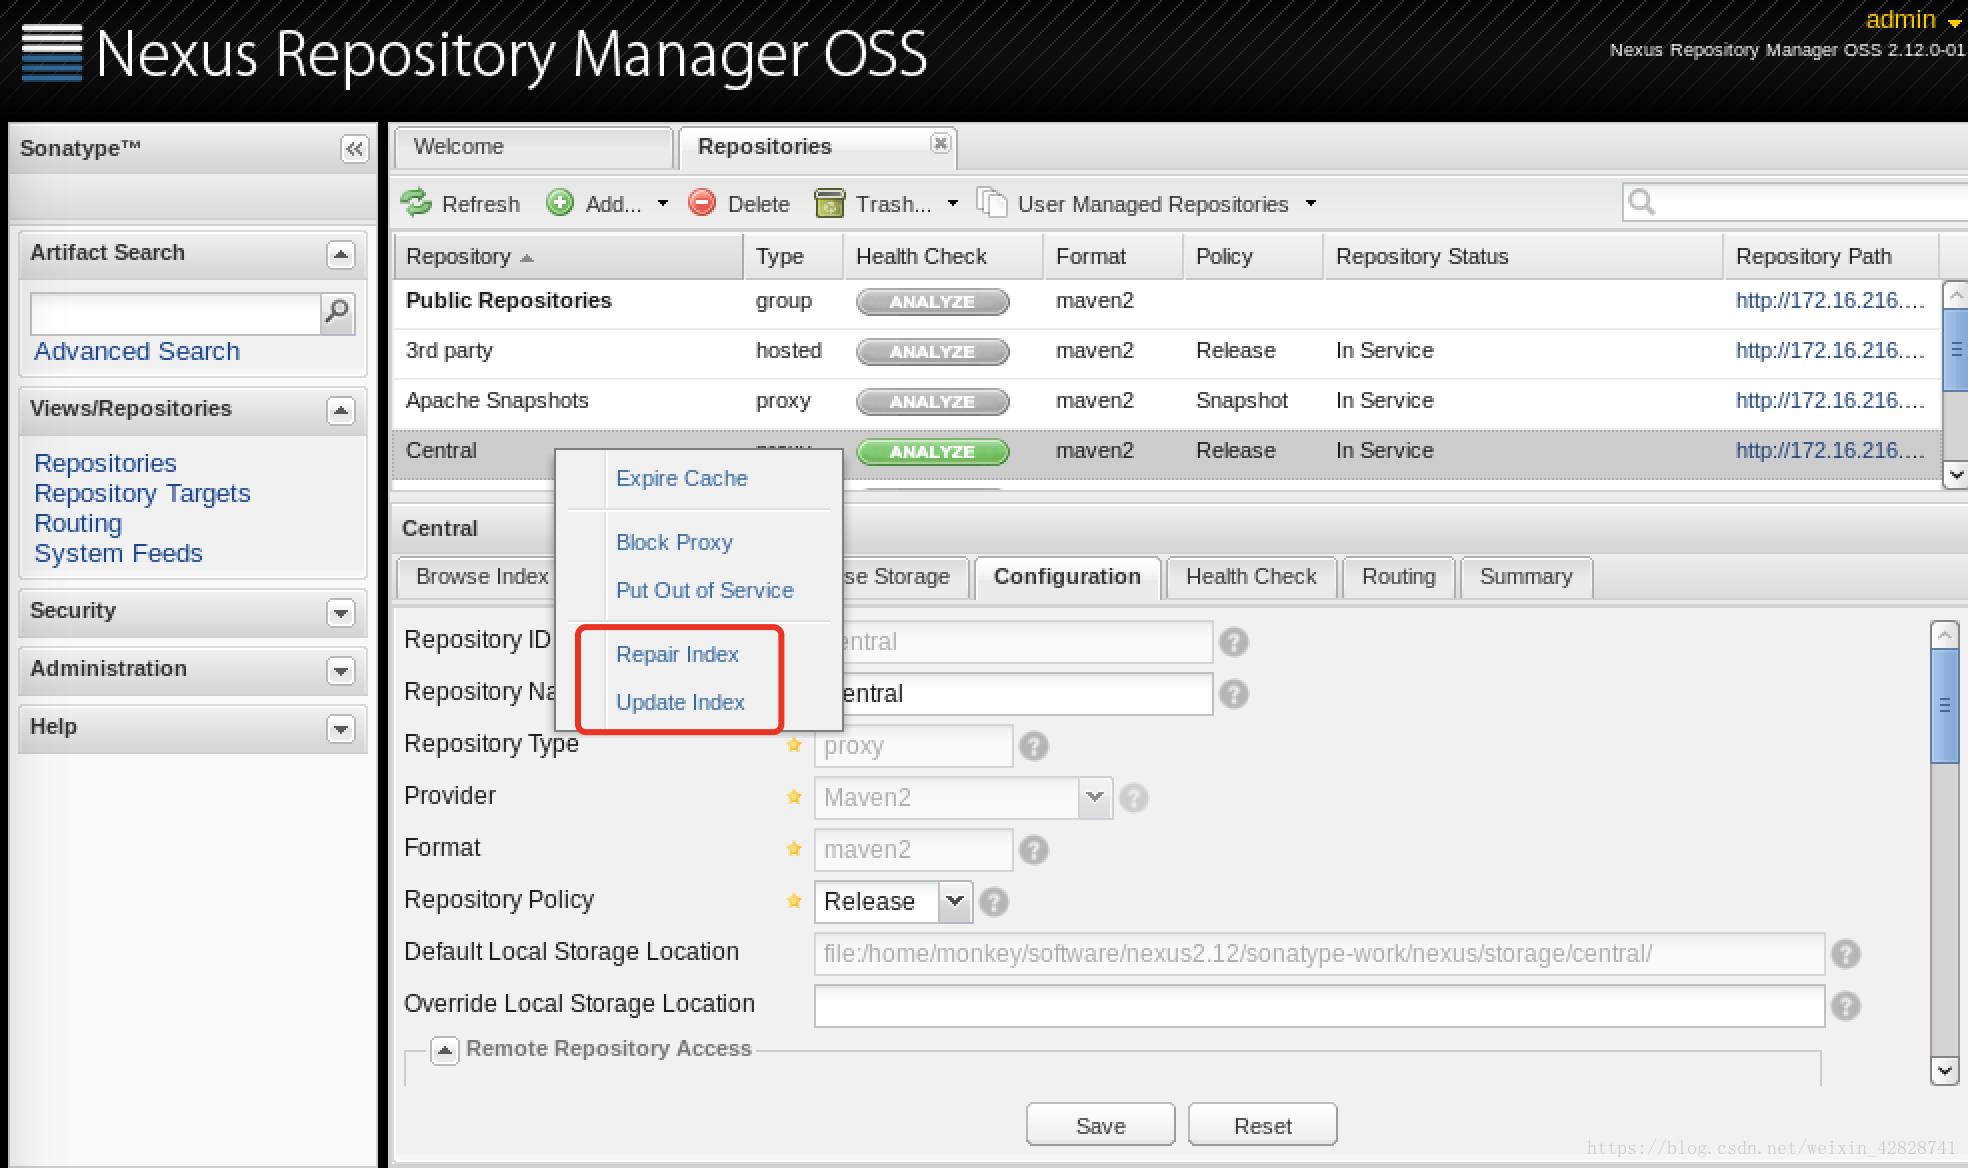The height and width of the screenshot is (1168, 1968).
Task: Collapse the Views/Repositories panel
Action: pyautogui.click(x=341, y=410)
